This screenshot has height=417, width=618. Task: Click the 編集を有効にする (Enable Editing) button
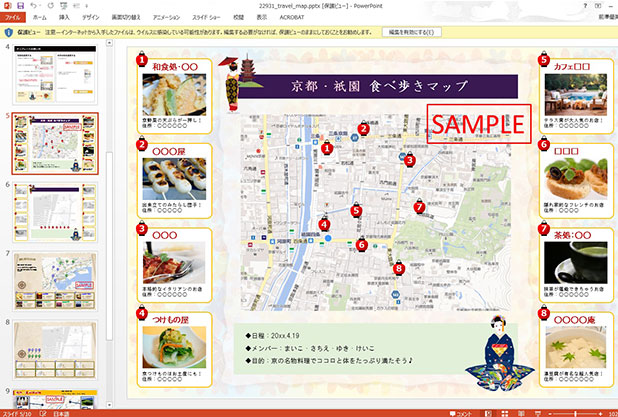click(411, 32)
